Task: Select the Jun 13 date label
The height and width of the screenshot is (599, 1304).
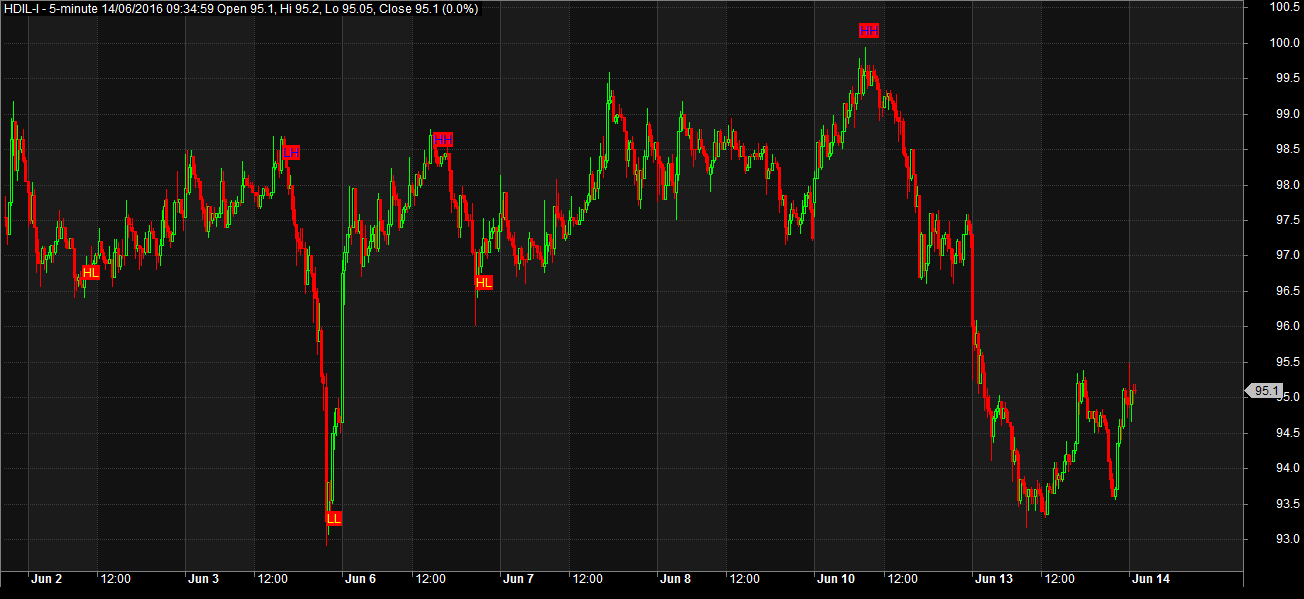Action: [994, 579]
